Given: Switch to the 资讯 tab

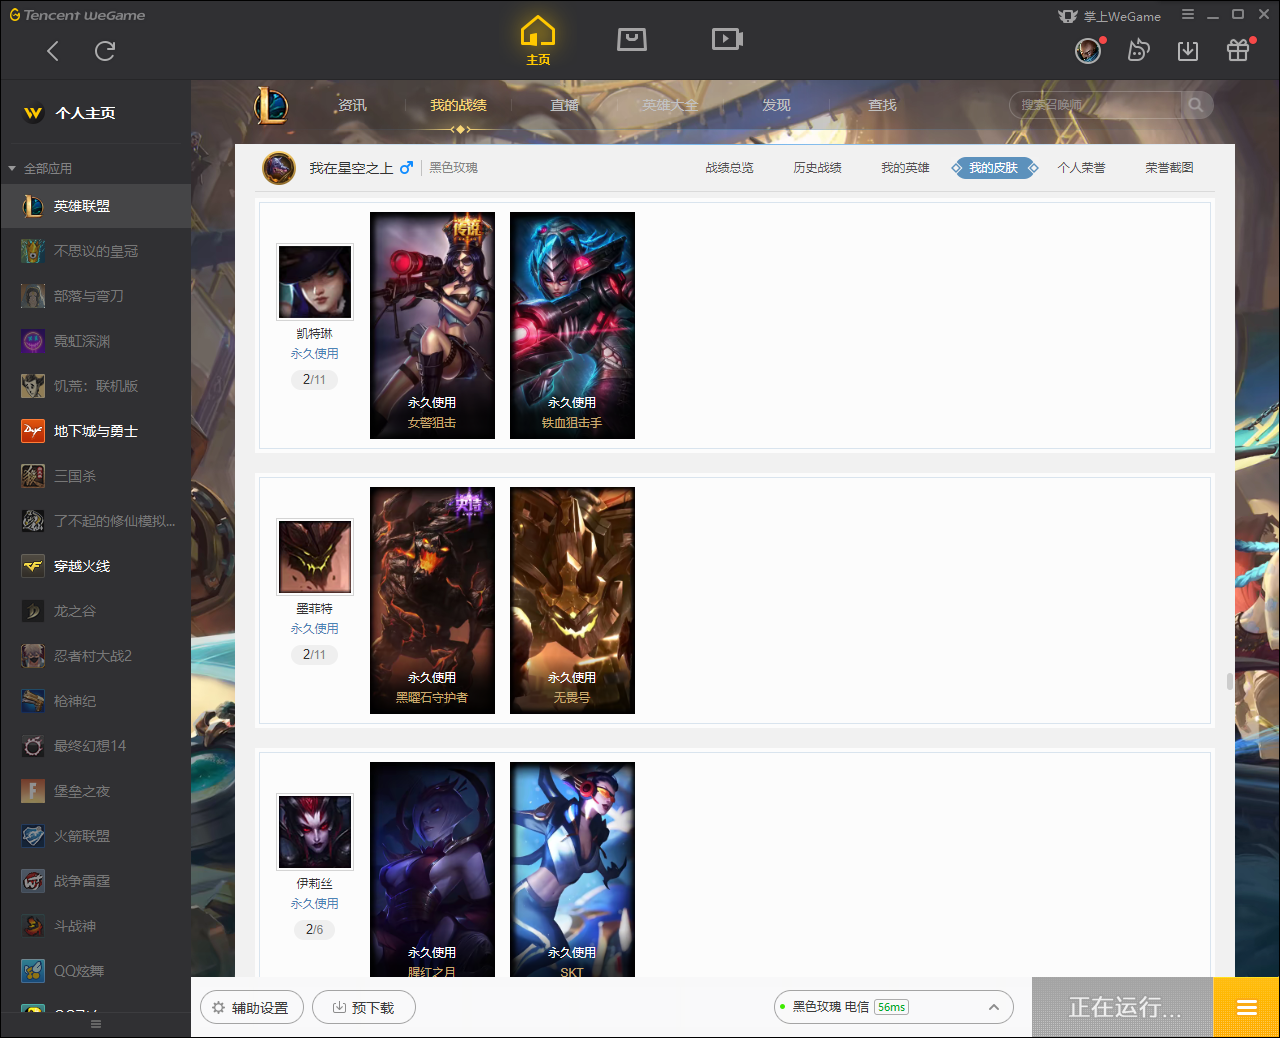Looking at the screenshot, I should 352,105.
